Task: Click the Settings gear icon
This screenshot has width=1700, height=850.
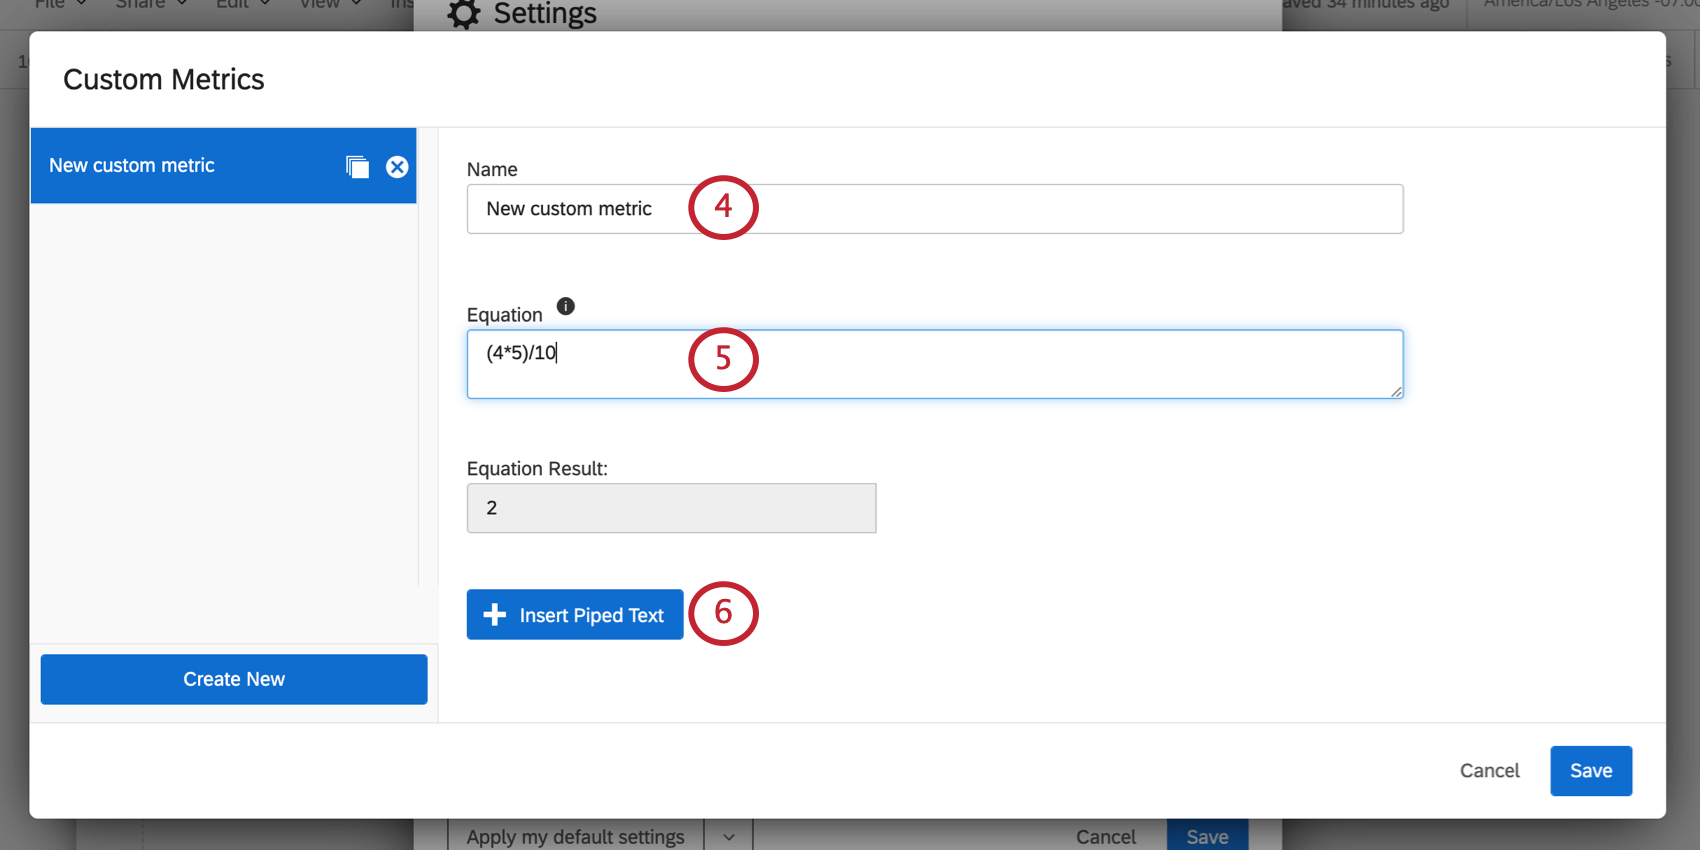Action: click(464, 14)
